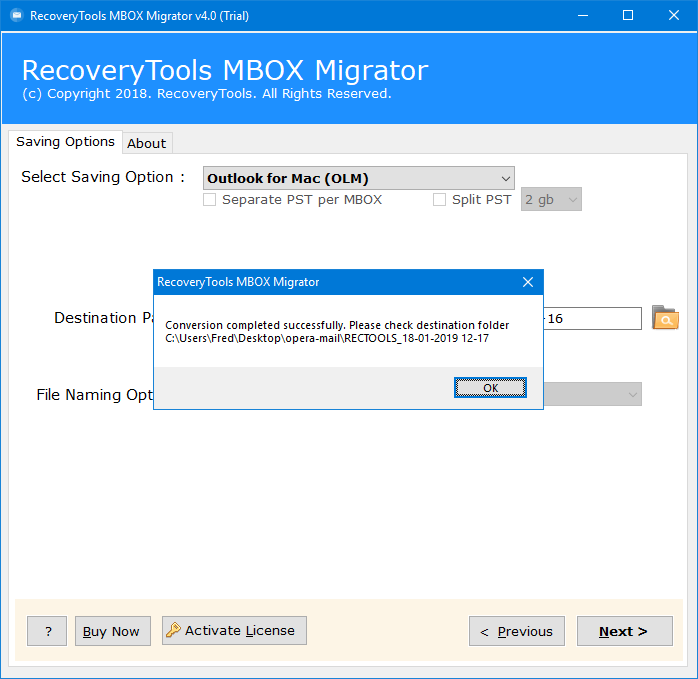The image size is (698, 679).
Task: Maximize the MBOX Migrator window
Action: click(628, 16)
